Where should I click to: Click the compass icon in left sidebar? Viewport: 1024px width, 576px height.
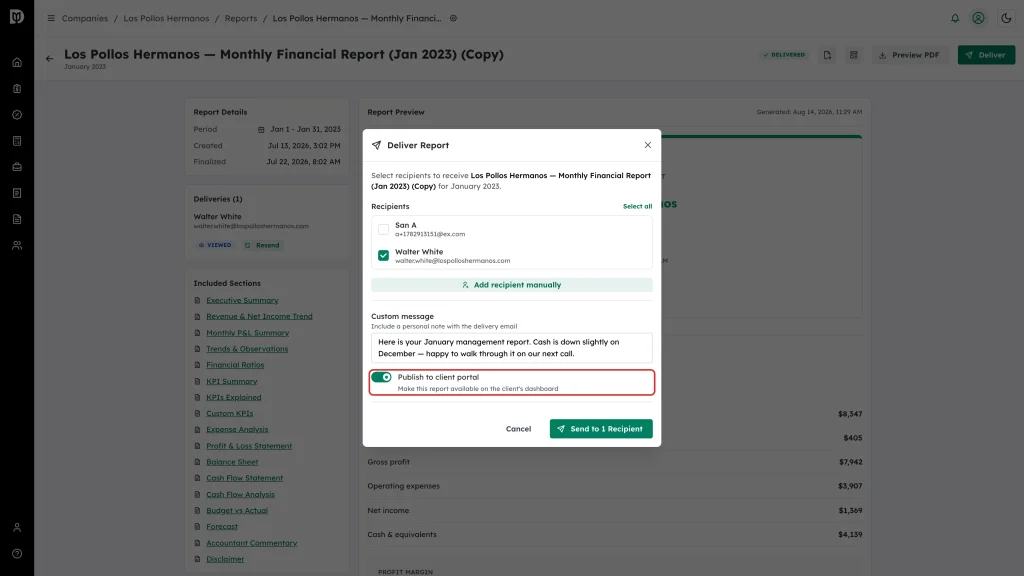coord(17,115)
